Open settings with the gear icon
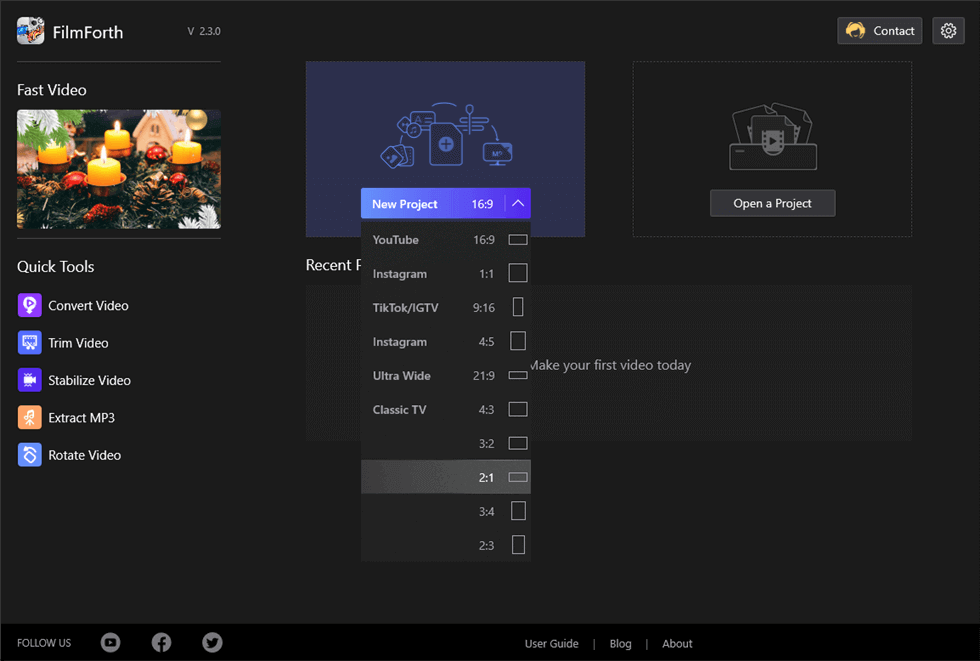Screen dimensions: 980x661 (948, 31)
